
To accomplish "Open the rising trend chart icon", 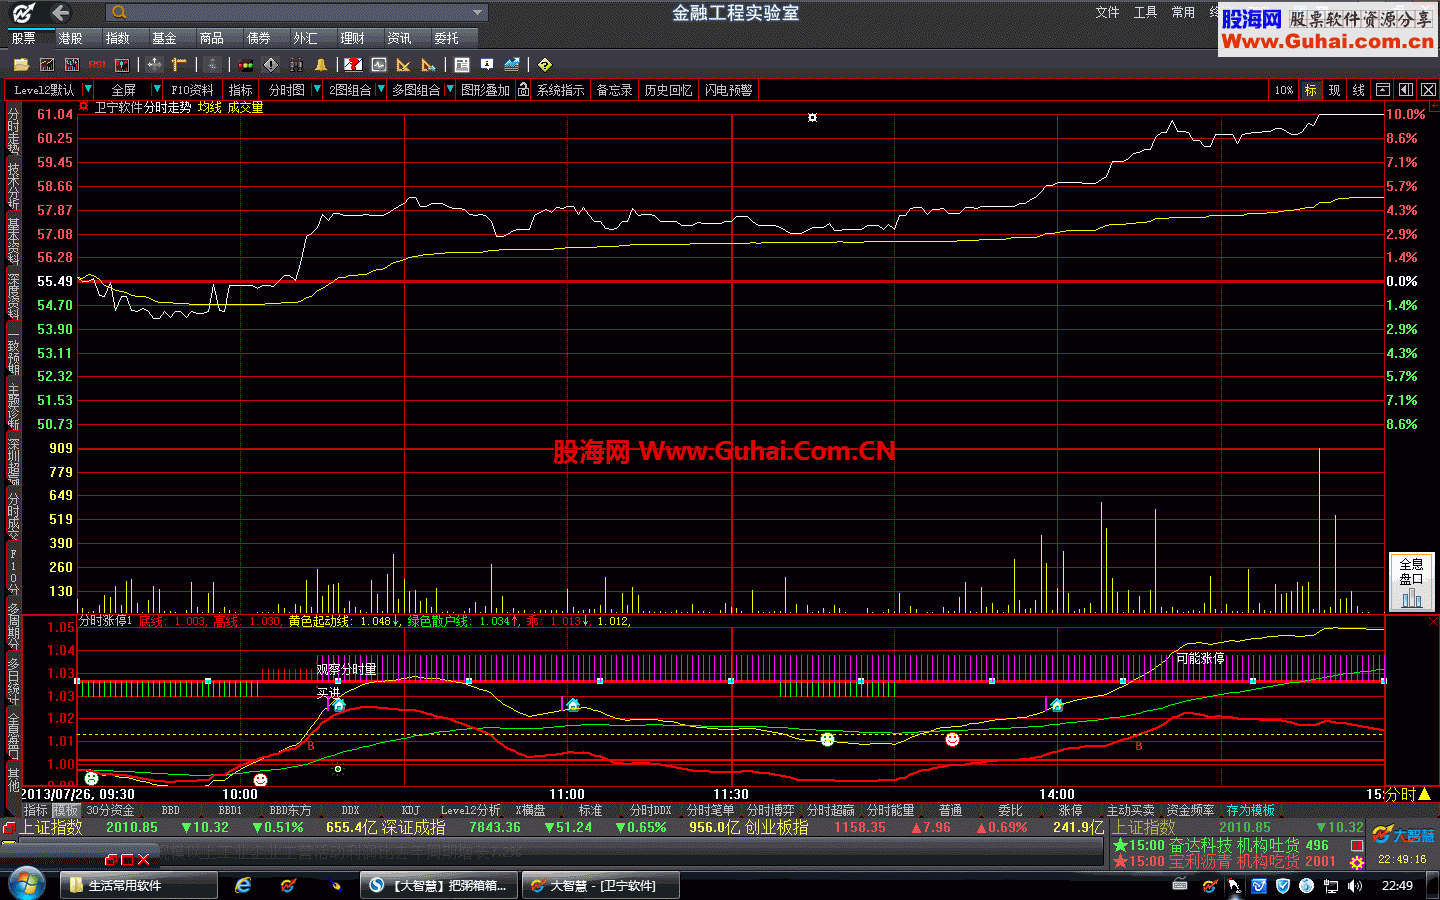I will click(512, 65).
